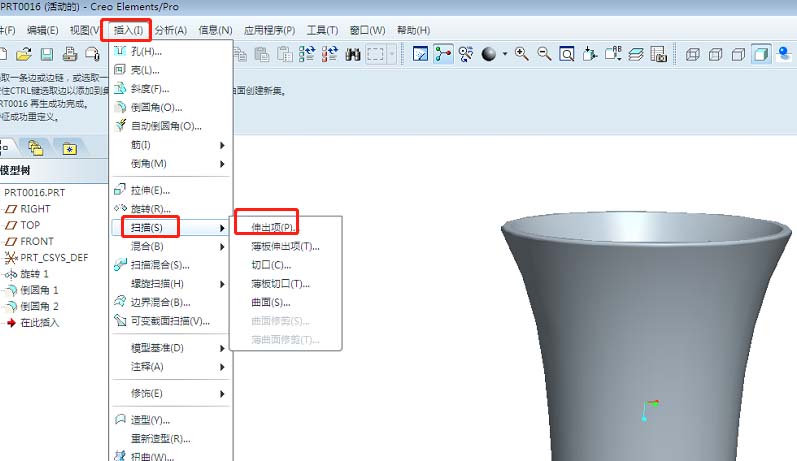The width and height of the screenshot is (797, 461).
Task: Click the Zoom In magnifier icon
Action: [x=521, y=54]
